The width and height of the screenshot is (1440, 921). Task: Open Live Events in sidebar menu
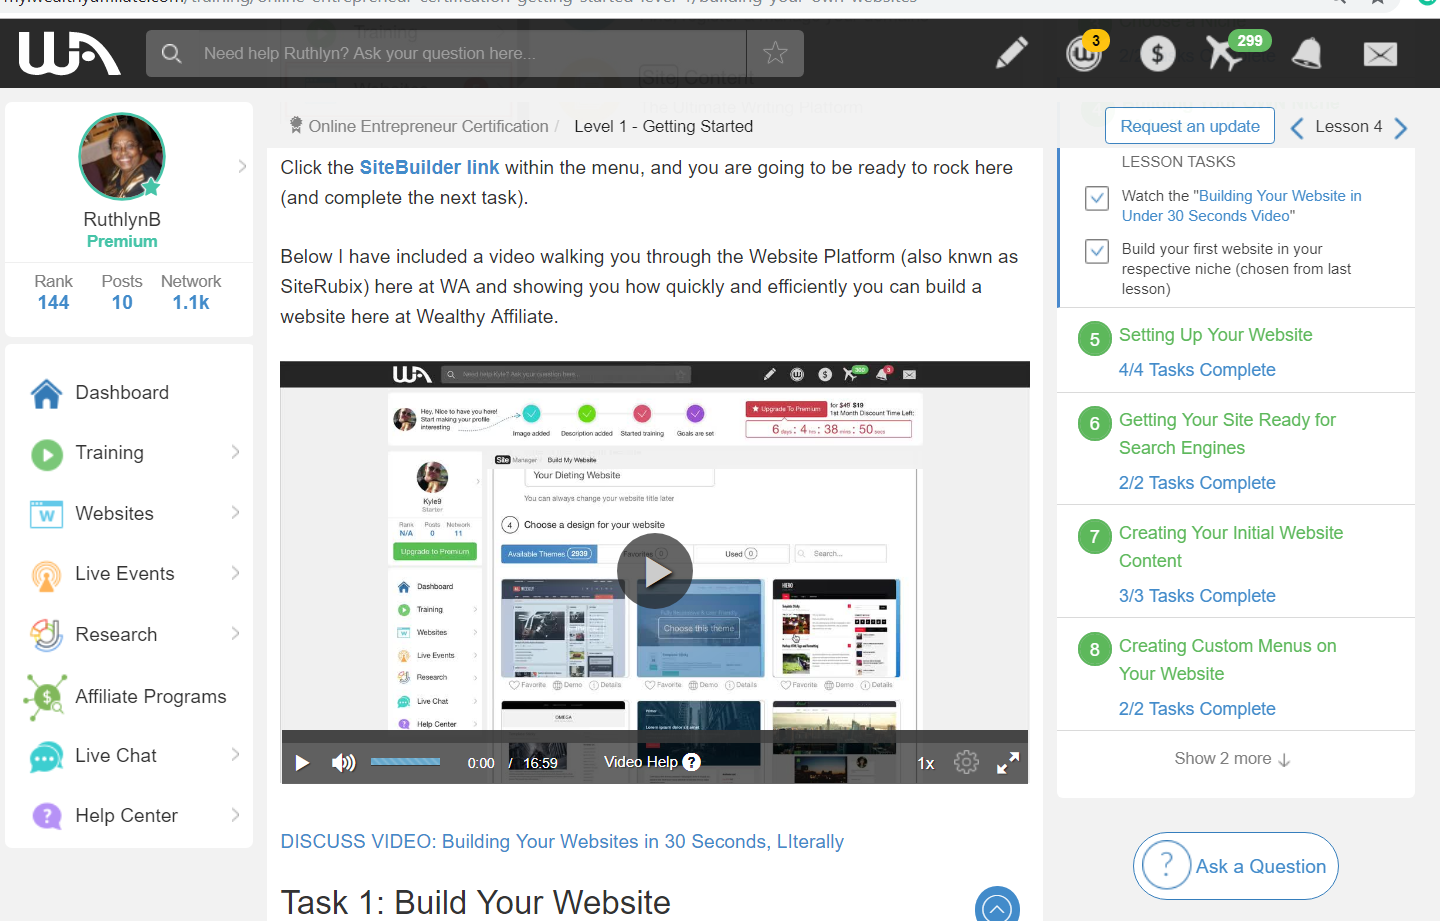(125, 573)
